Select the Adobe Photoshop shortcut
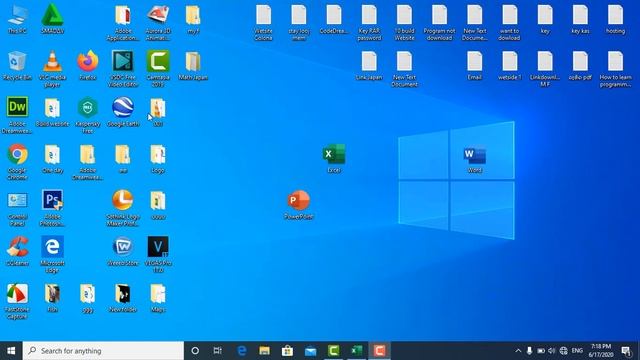Image resolution: width=640 pixels, height=360 pixels. click(52, 208)
